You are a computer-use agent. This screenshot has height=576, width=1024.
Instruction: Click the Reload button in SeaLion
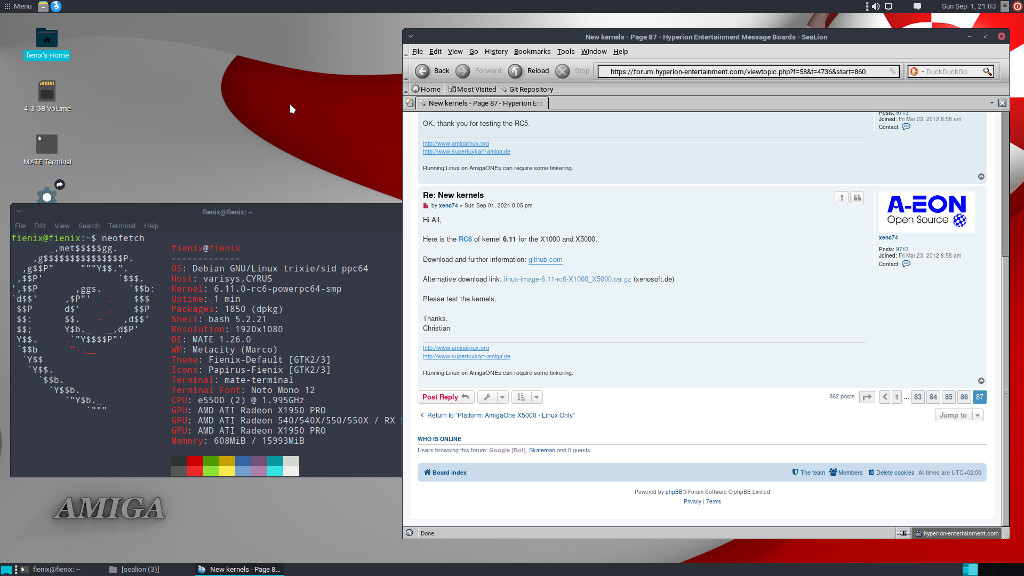click(530, 71)
